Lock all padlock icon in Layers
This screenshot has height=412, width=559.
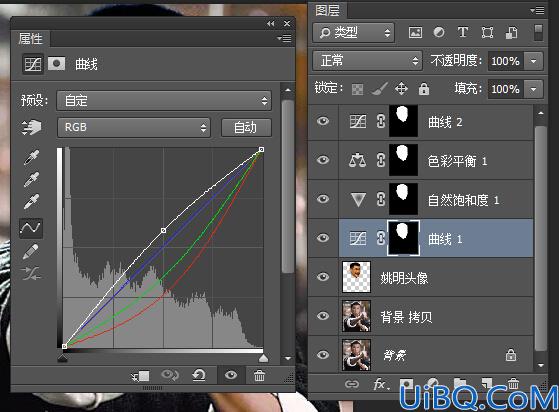click(424, 88)
